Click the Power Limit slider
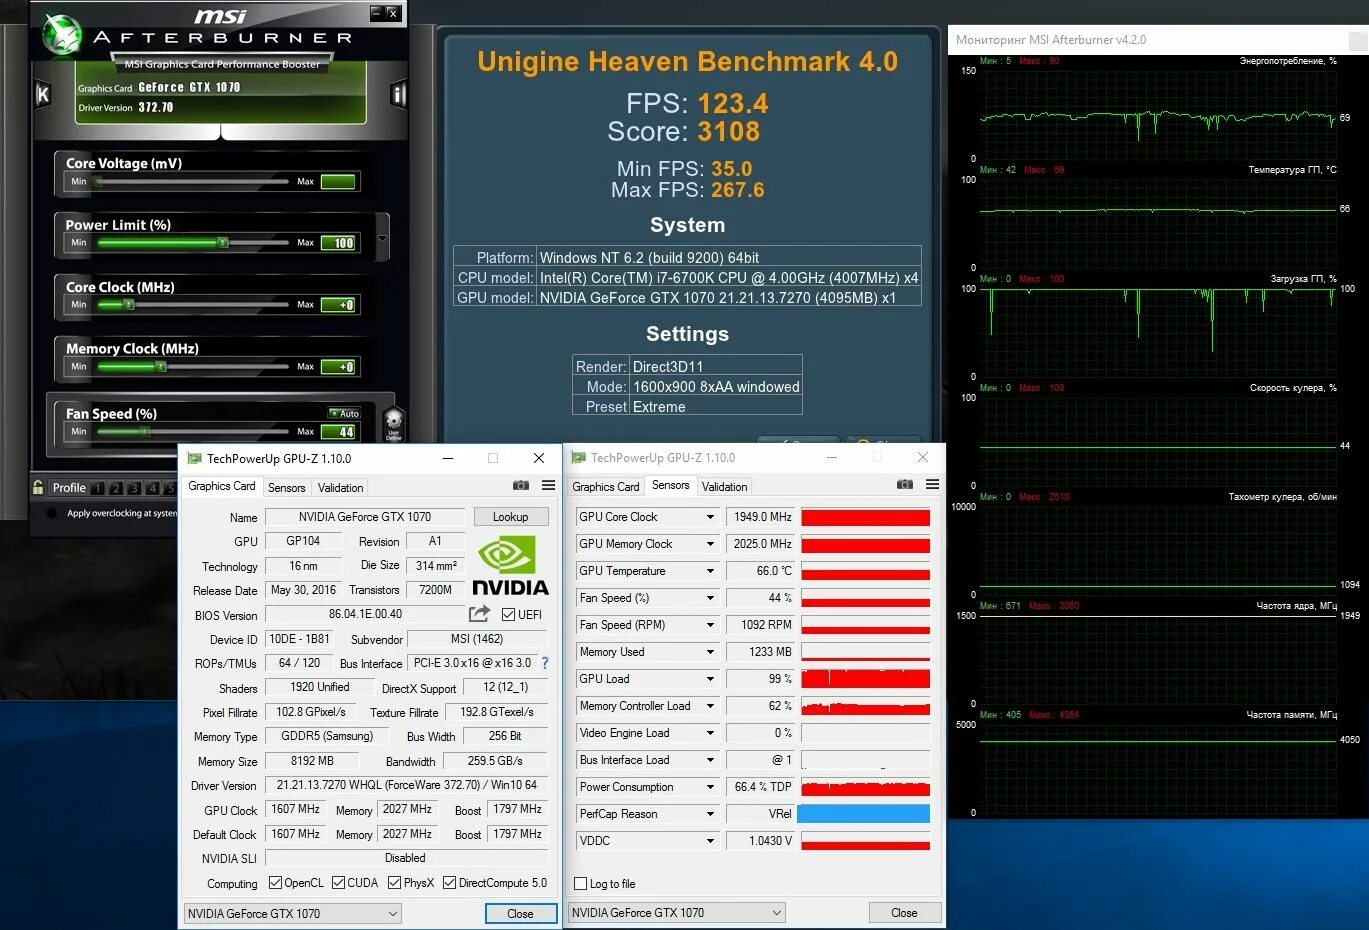 pos(193,242)
